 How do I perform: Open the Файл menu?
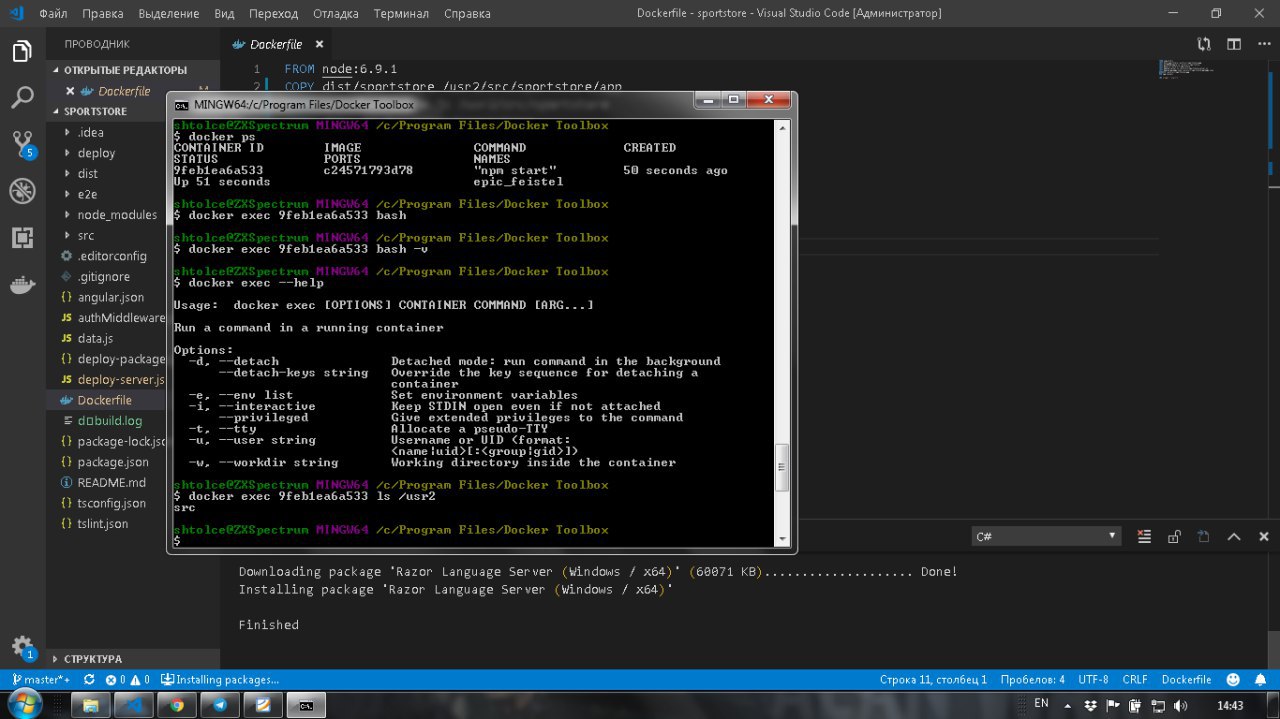pos(53,14)
